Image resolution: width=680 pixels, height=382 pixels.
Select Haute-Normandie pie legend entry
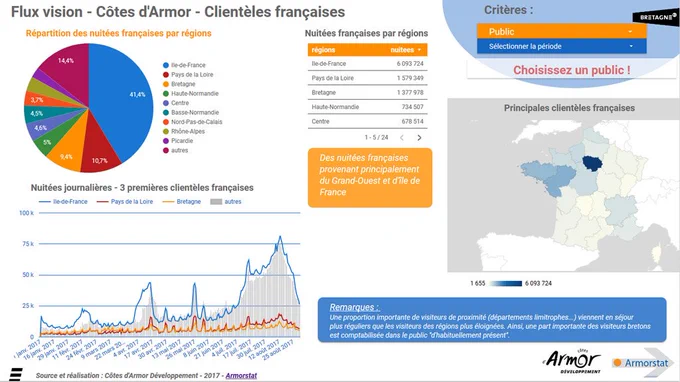pyautogui.click(x=190, y=93)
